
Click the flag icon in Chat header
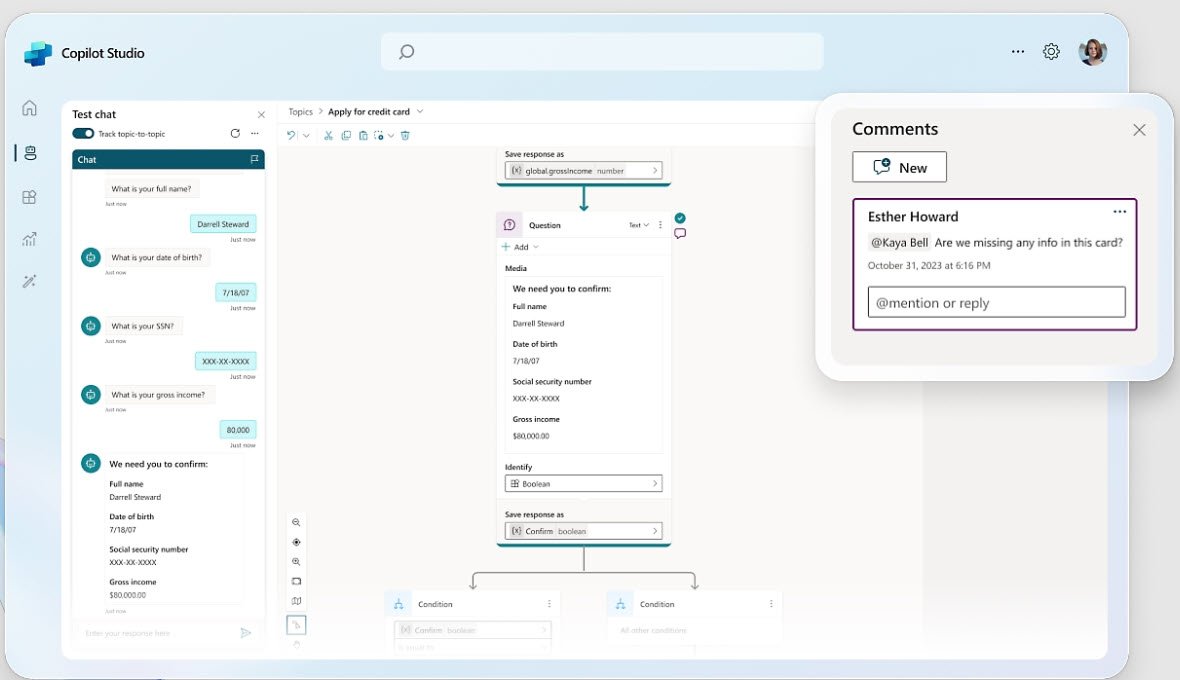[254, 159]
